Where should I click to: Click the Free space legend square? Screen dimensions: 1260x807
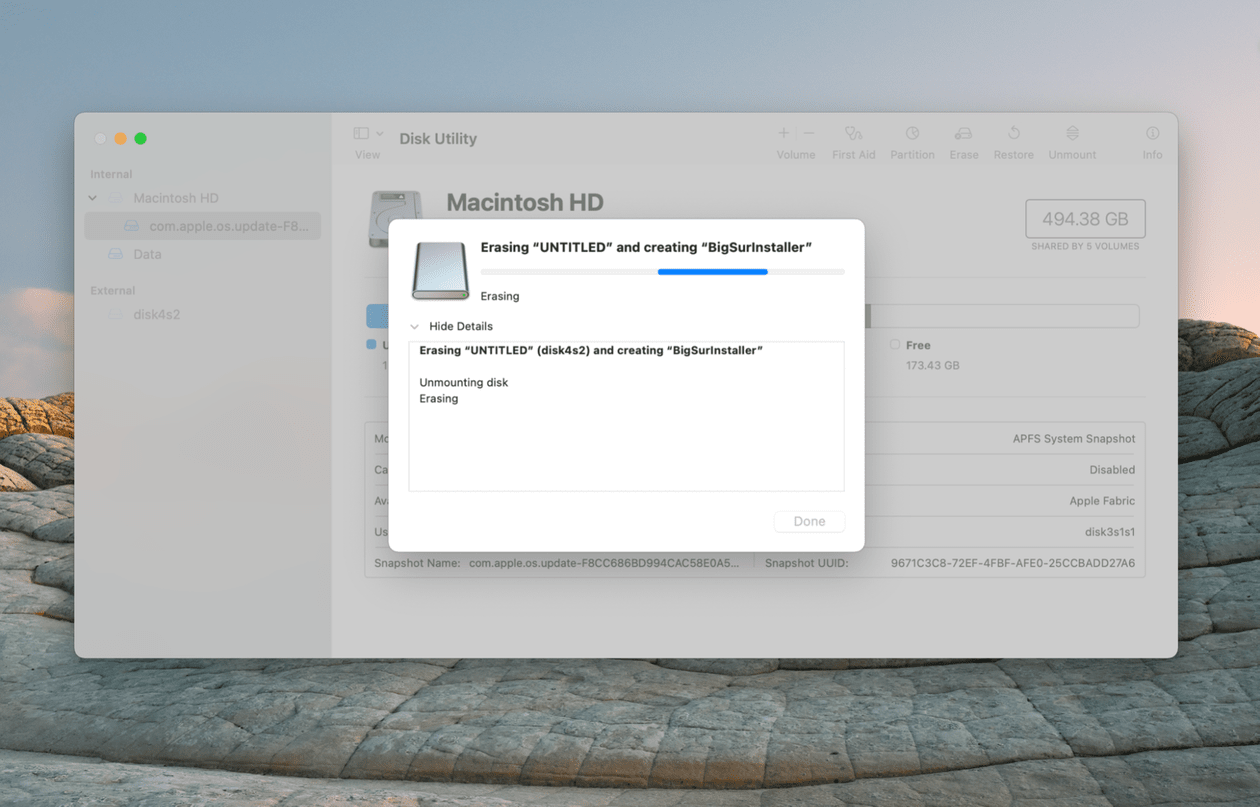[x=895, y=345]
